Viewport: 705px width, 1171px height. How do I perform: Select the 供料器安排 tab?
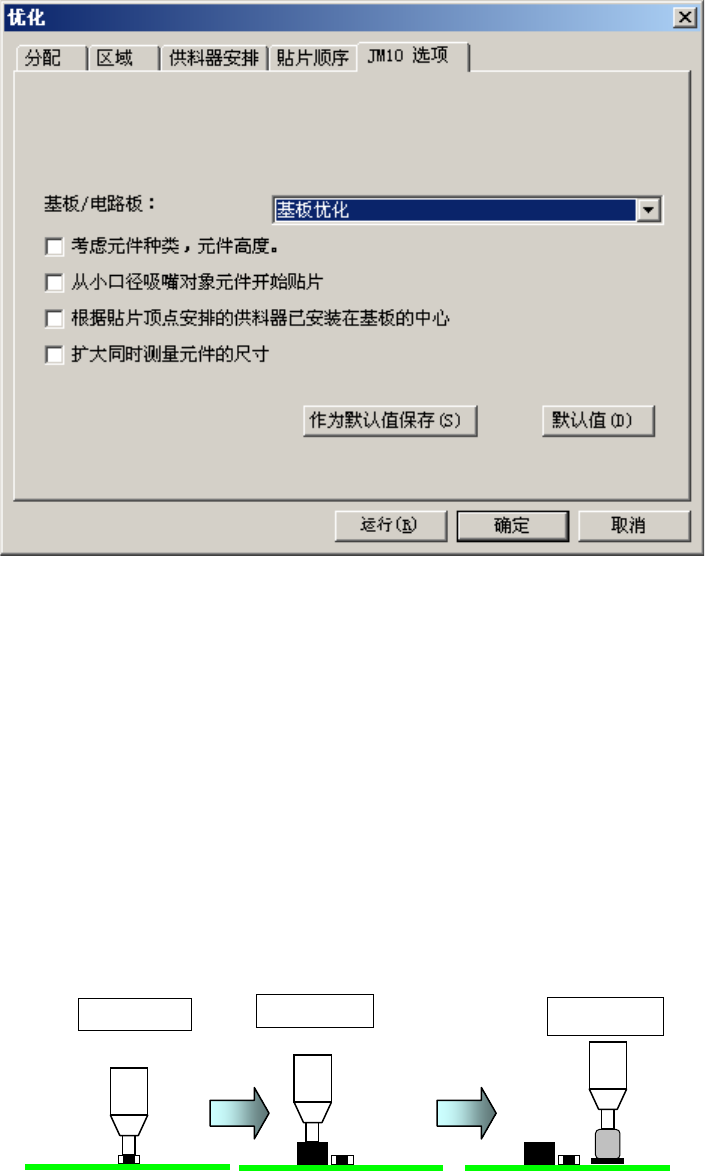pyautogui.click(x=214, y=58)
